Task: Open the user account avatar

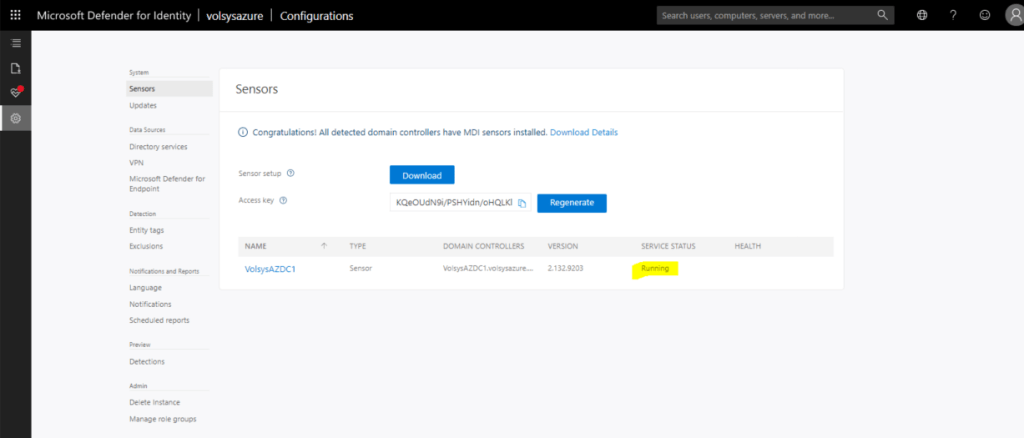Action: point(1014,15)
